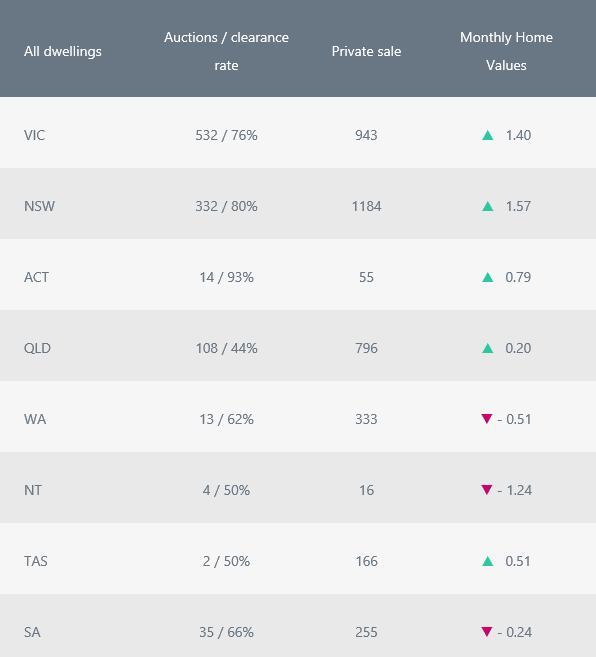
Task: Click the VIC state label
Action: pos(34,135)
